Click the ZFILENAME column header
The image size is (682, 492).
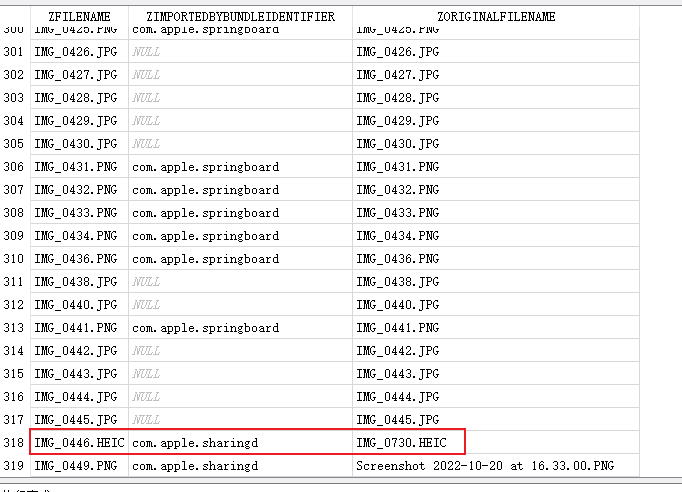79,17
